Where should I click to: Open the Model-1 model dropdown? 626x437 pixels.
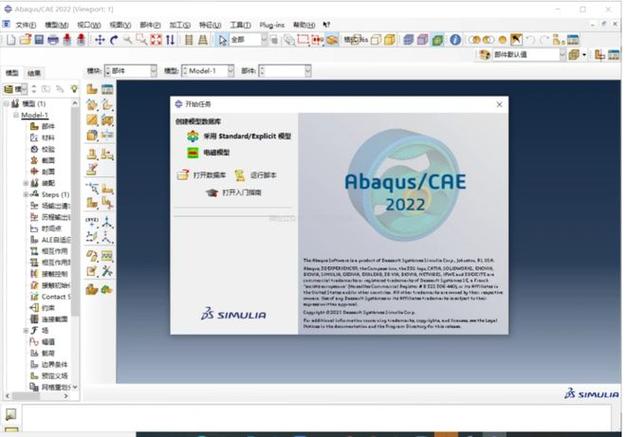208,71
